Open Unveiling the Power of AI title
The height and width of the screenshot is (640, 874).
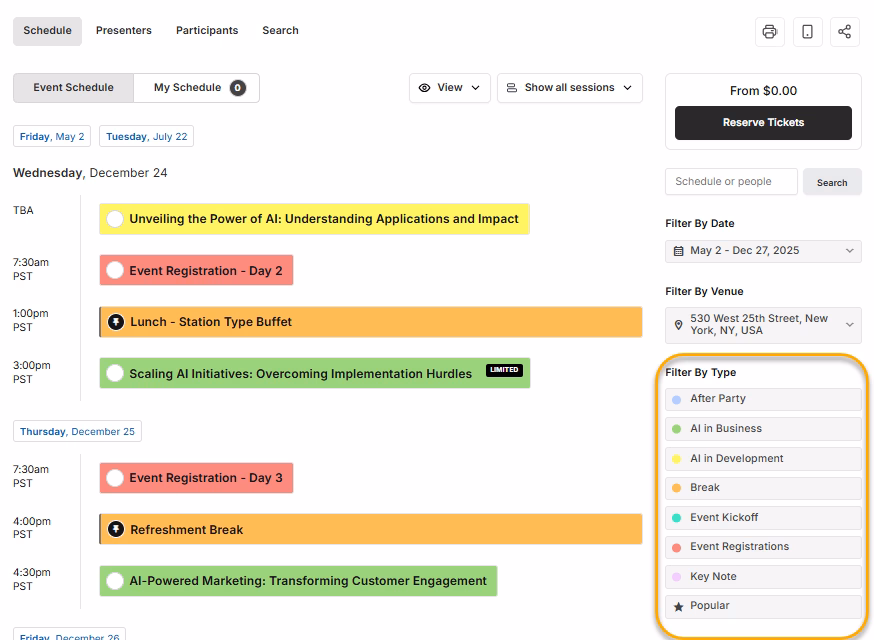coord(324,219)
